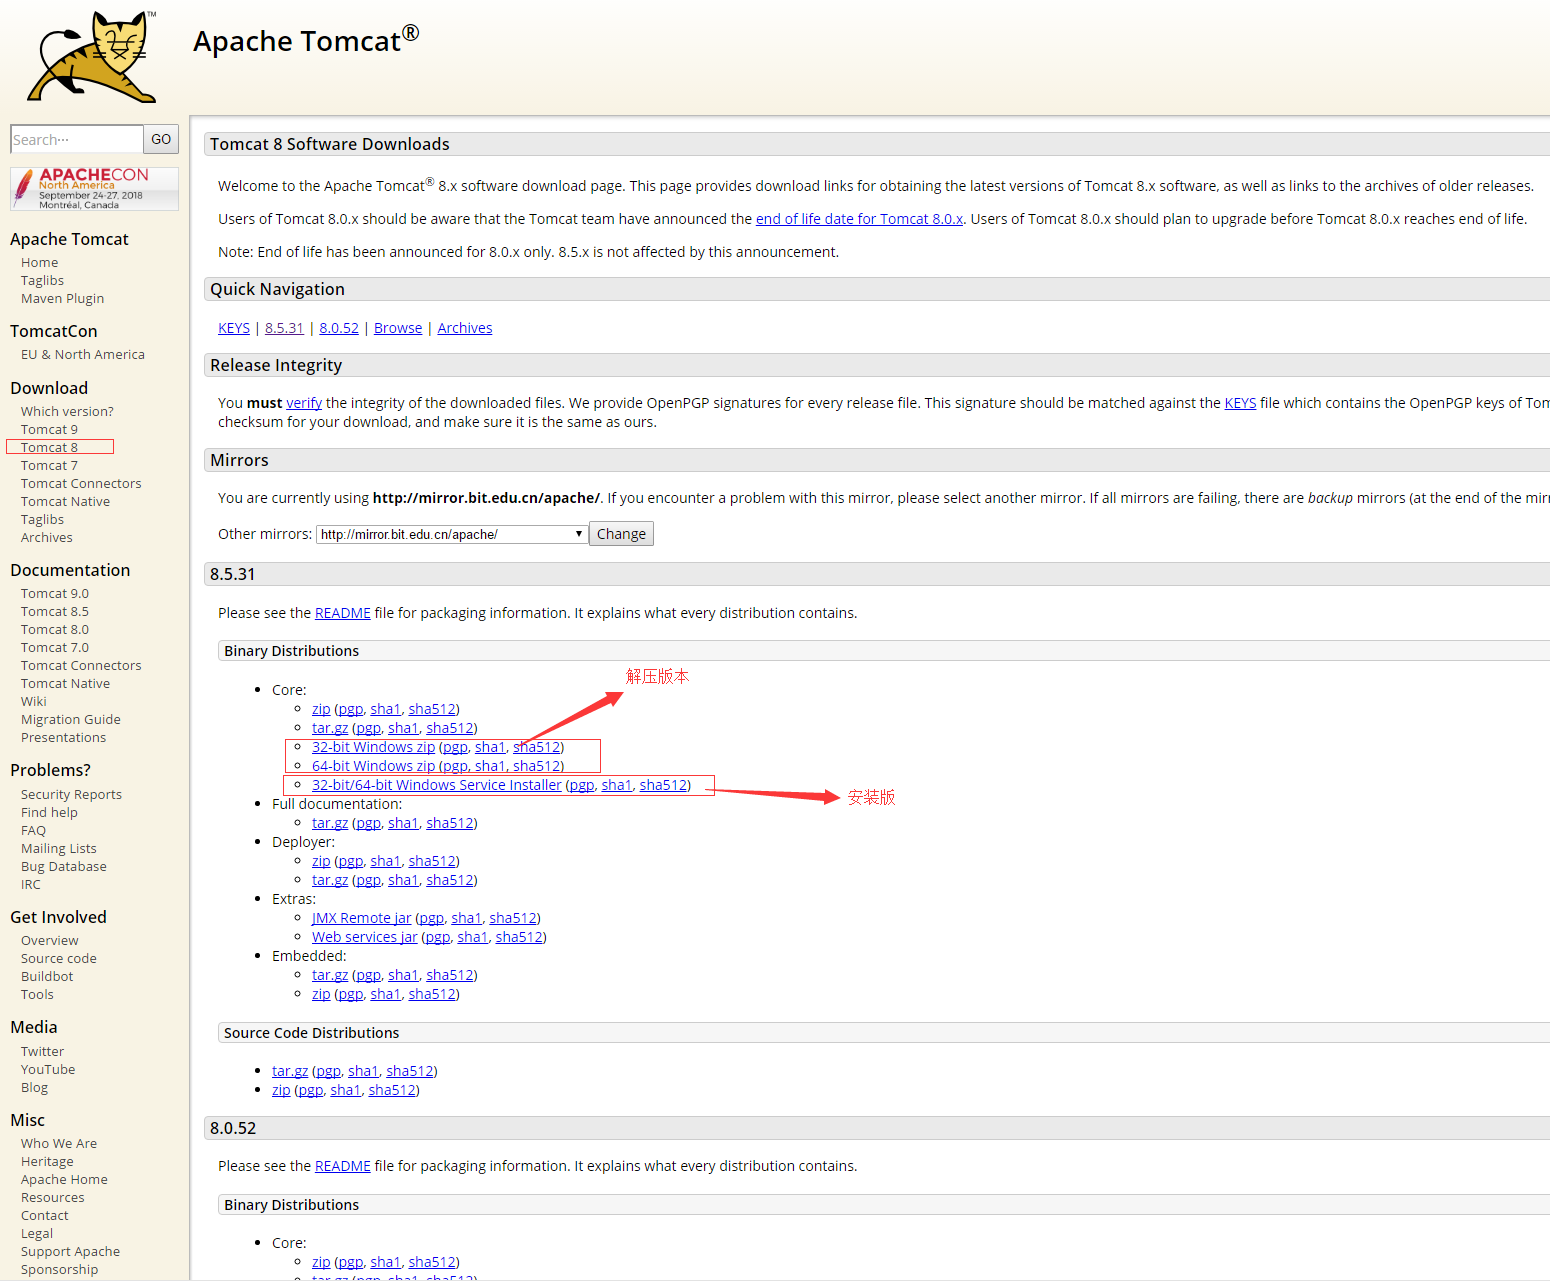Open Home in the sidebar
The height and width of the screenshot is (1283, 1550).
click(40, 263)
